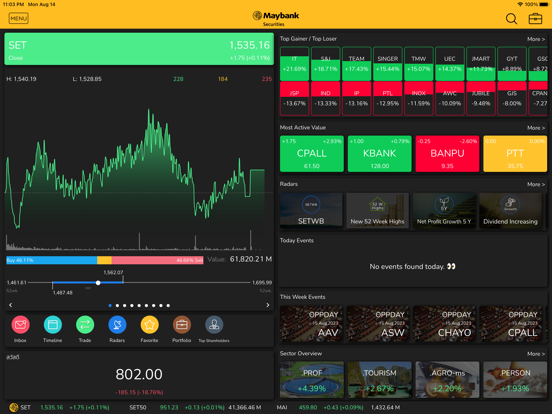Select top loser GJS tile
This screenshot has width=552, height=414.
(x=512, y=98)
